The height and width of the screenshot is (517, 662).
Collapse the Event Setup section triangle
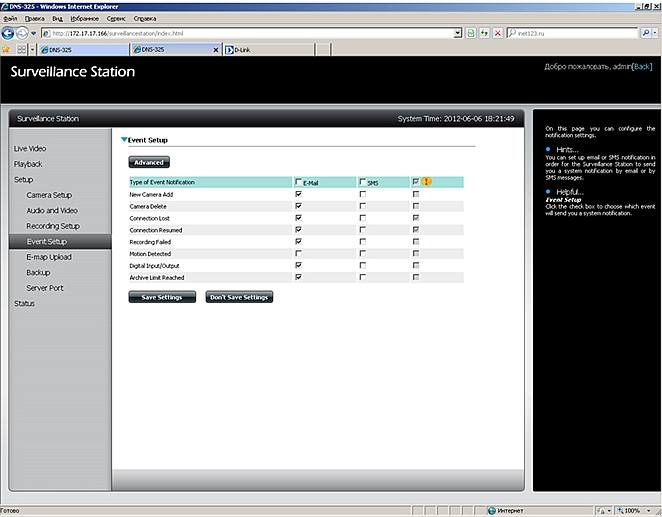point(124,141)
